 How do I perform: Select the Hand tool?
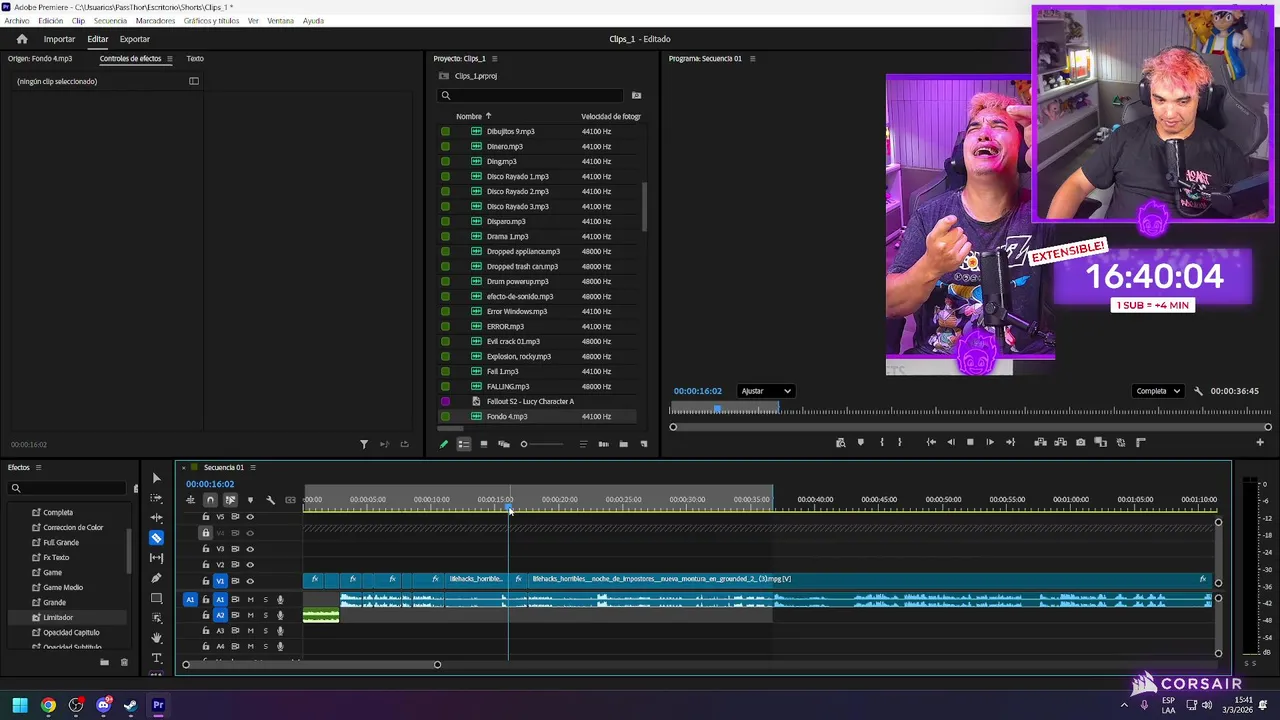pyautogui.click(x=156, y=638)
